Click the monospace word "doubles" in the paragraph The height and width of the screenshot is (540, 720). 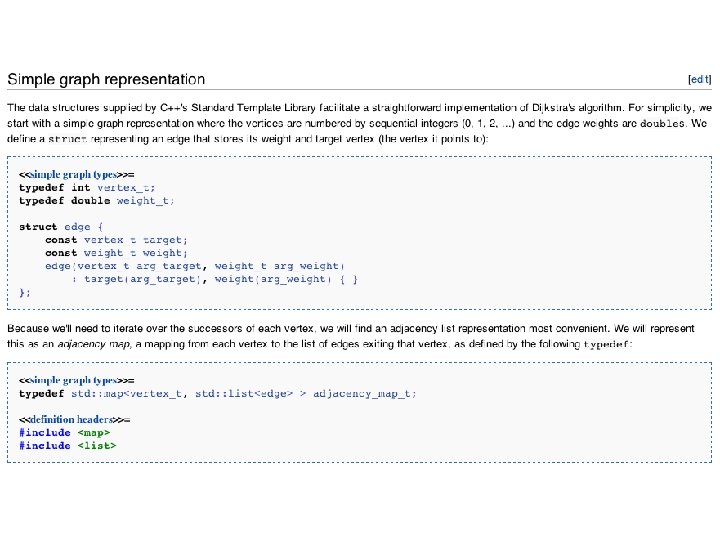tap(660, 123)
